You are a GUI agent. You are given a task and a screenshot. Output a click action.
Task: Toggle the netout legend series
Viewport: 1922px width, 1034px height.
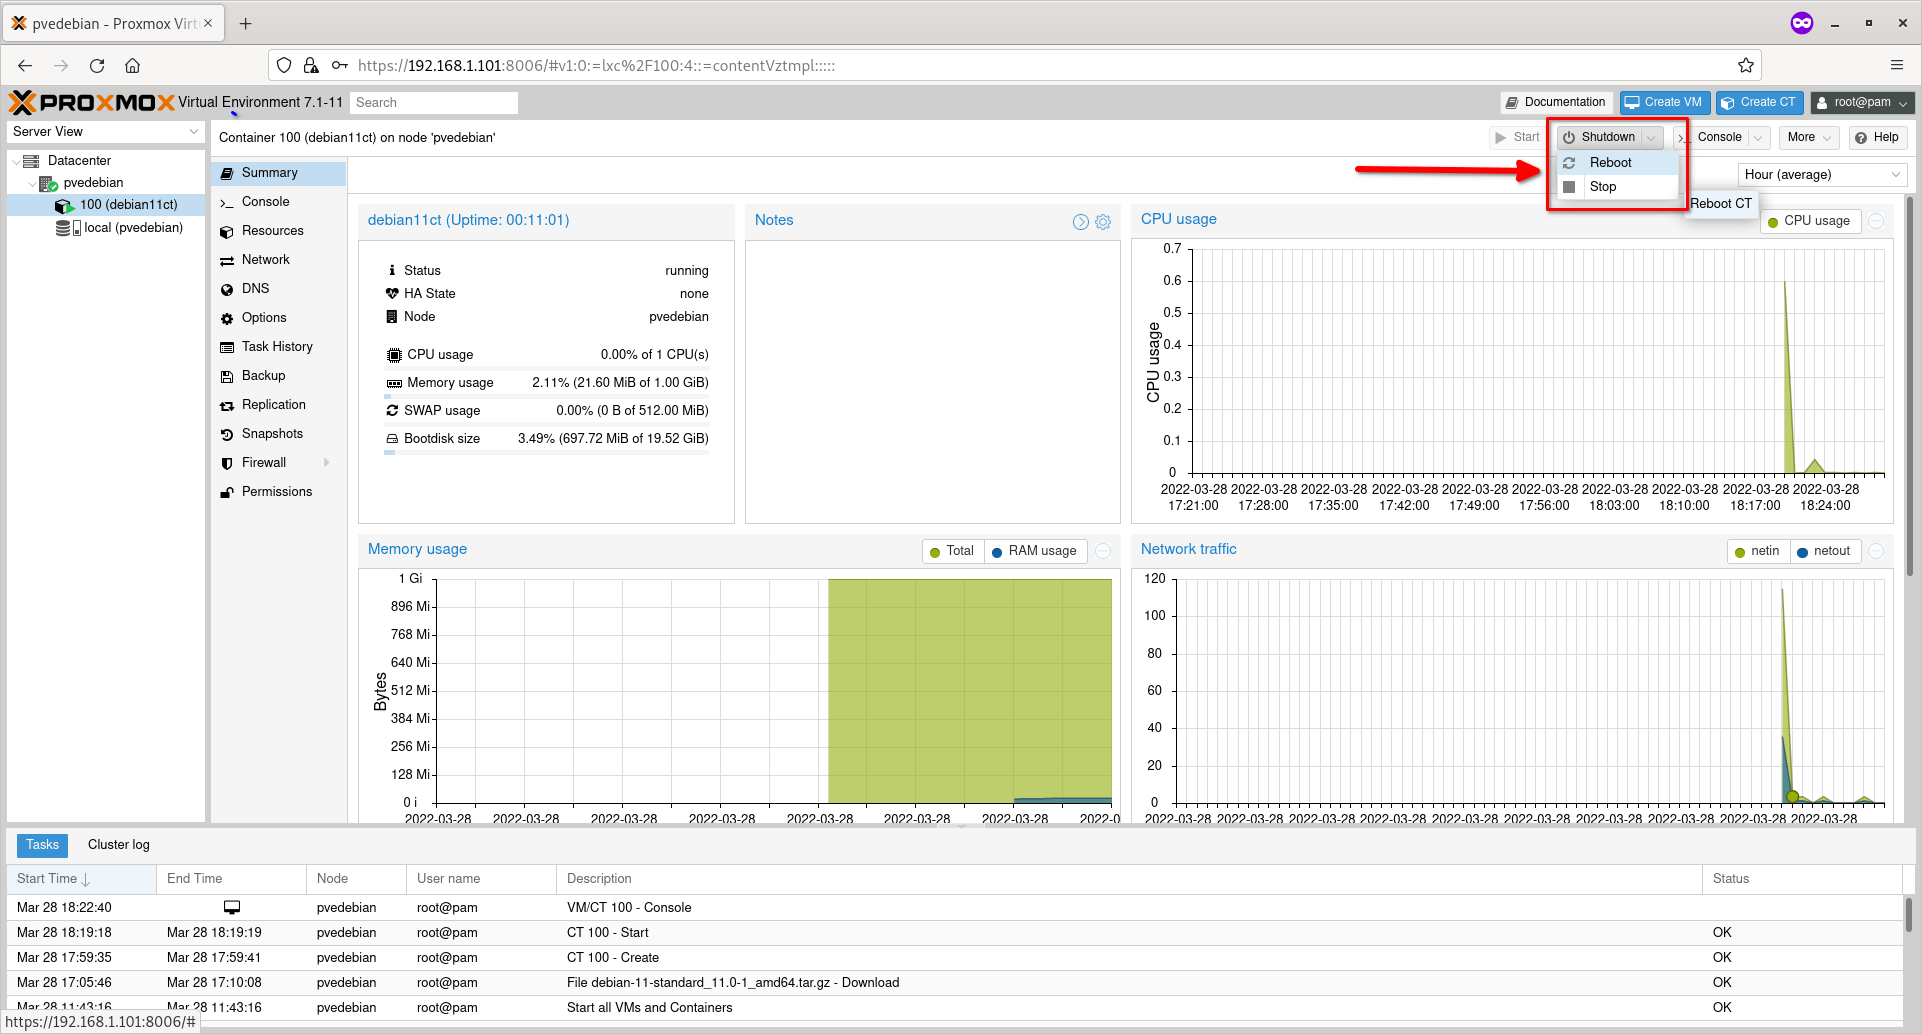1825,551
